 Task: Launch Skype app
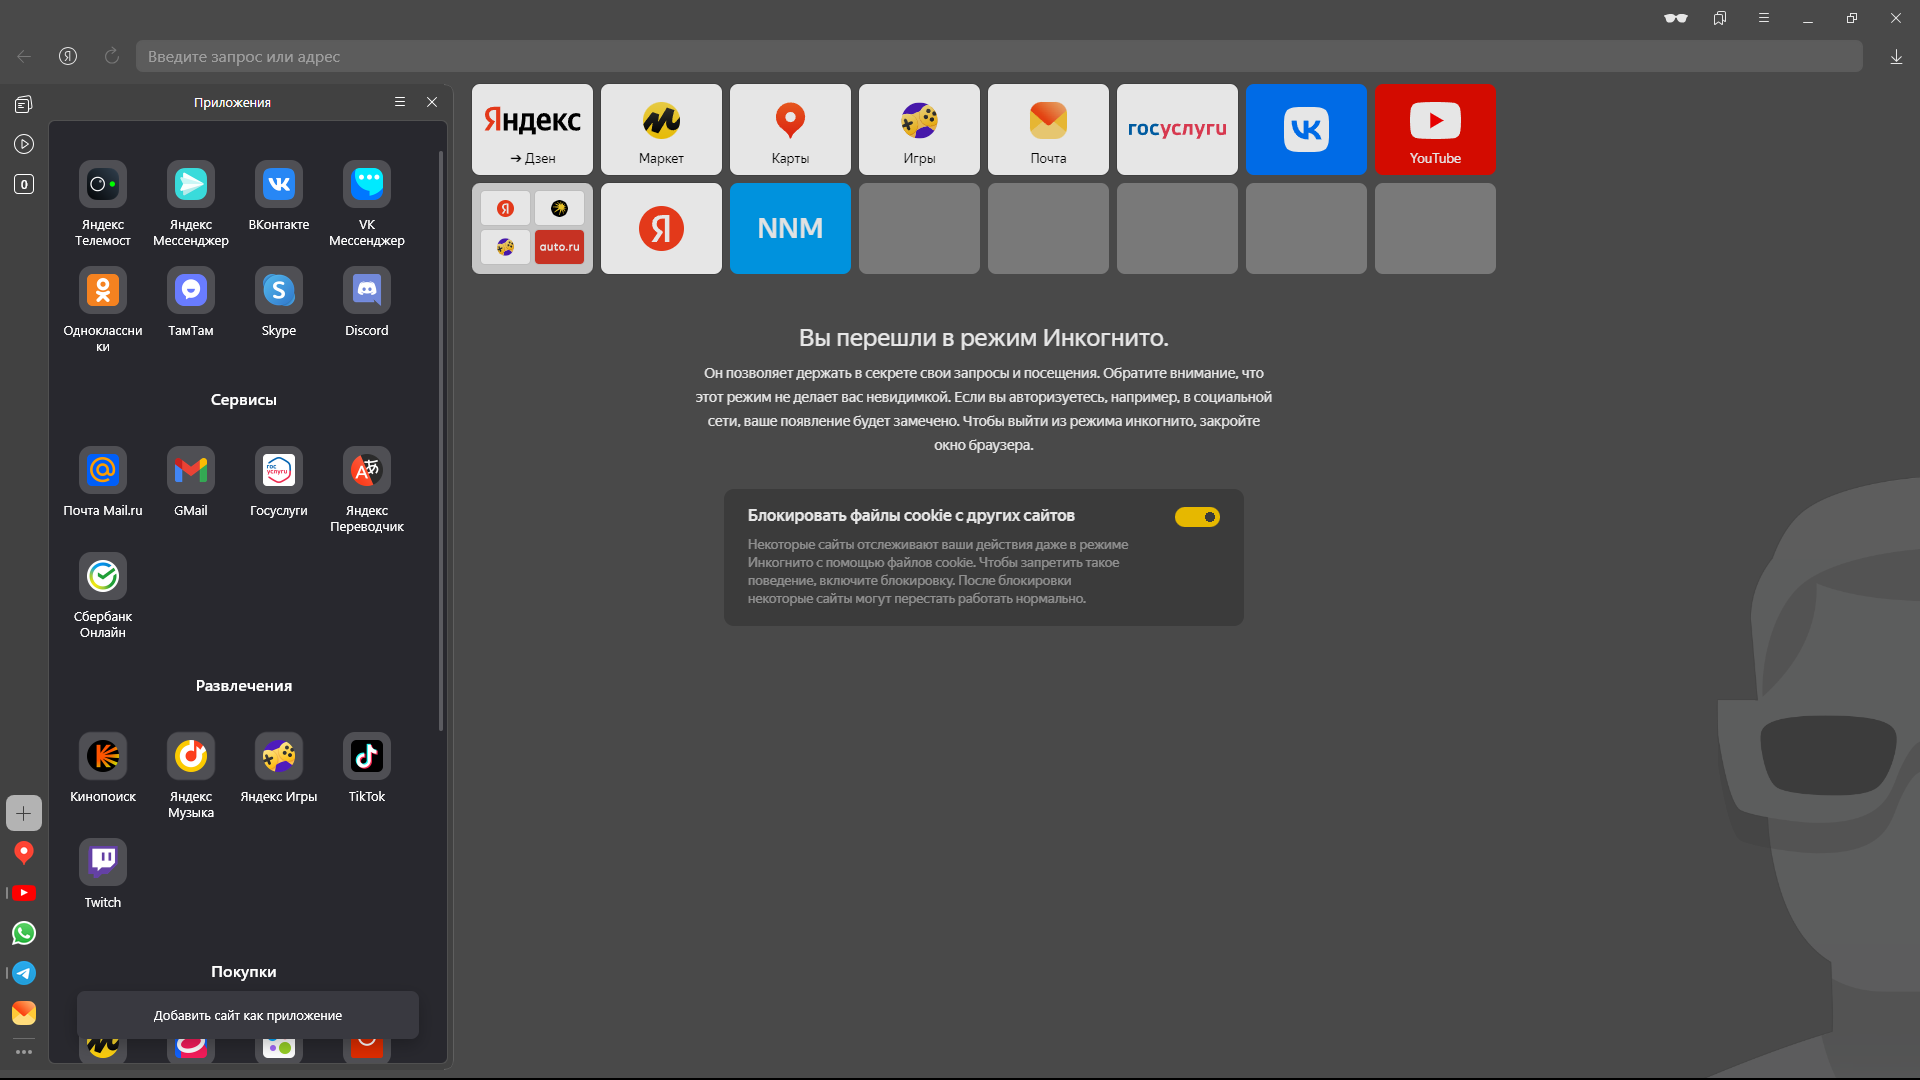click(x=279, y=302)
